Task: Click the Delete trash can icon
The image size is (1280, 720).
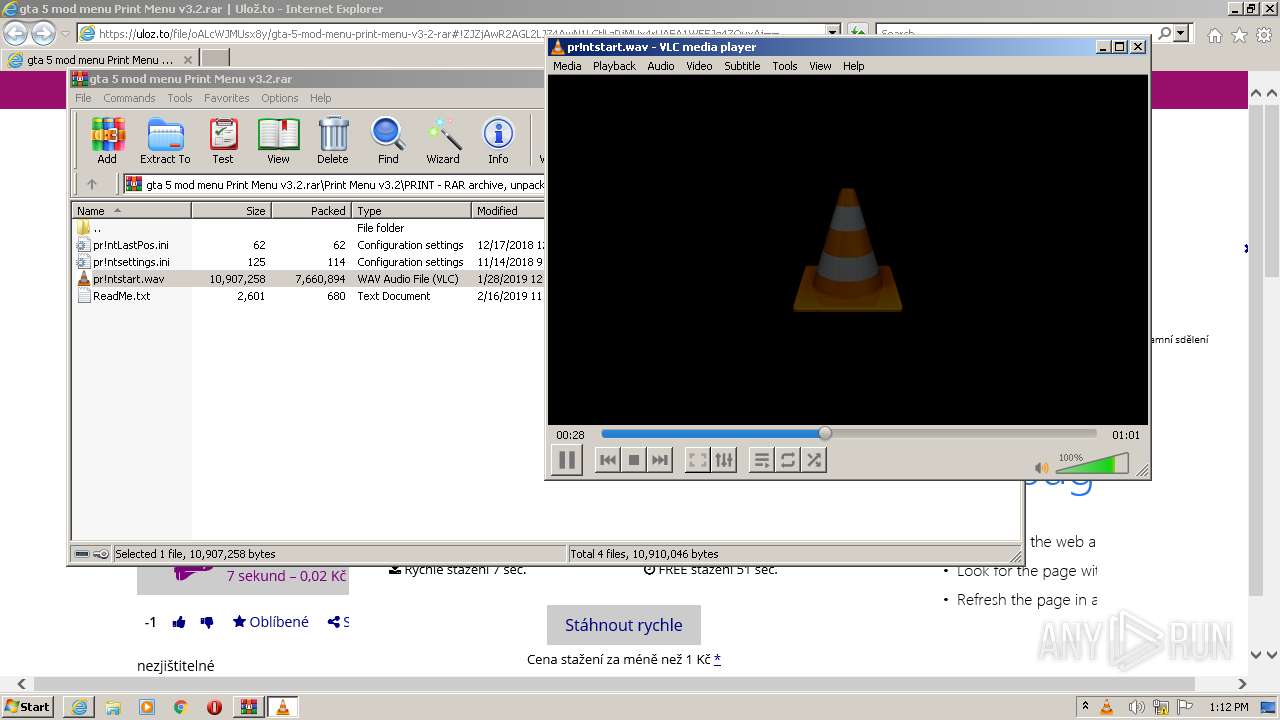Action: click(x=333, y=140)
